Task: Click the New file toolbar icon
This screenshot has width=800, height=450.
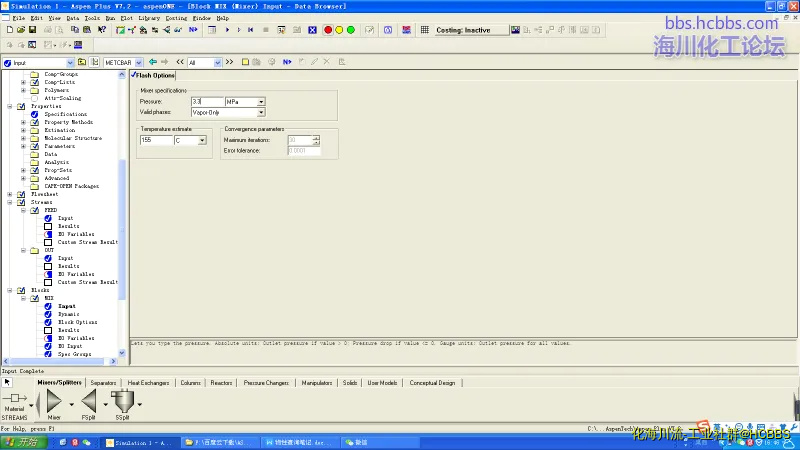Action: point(10,30)
